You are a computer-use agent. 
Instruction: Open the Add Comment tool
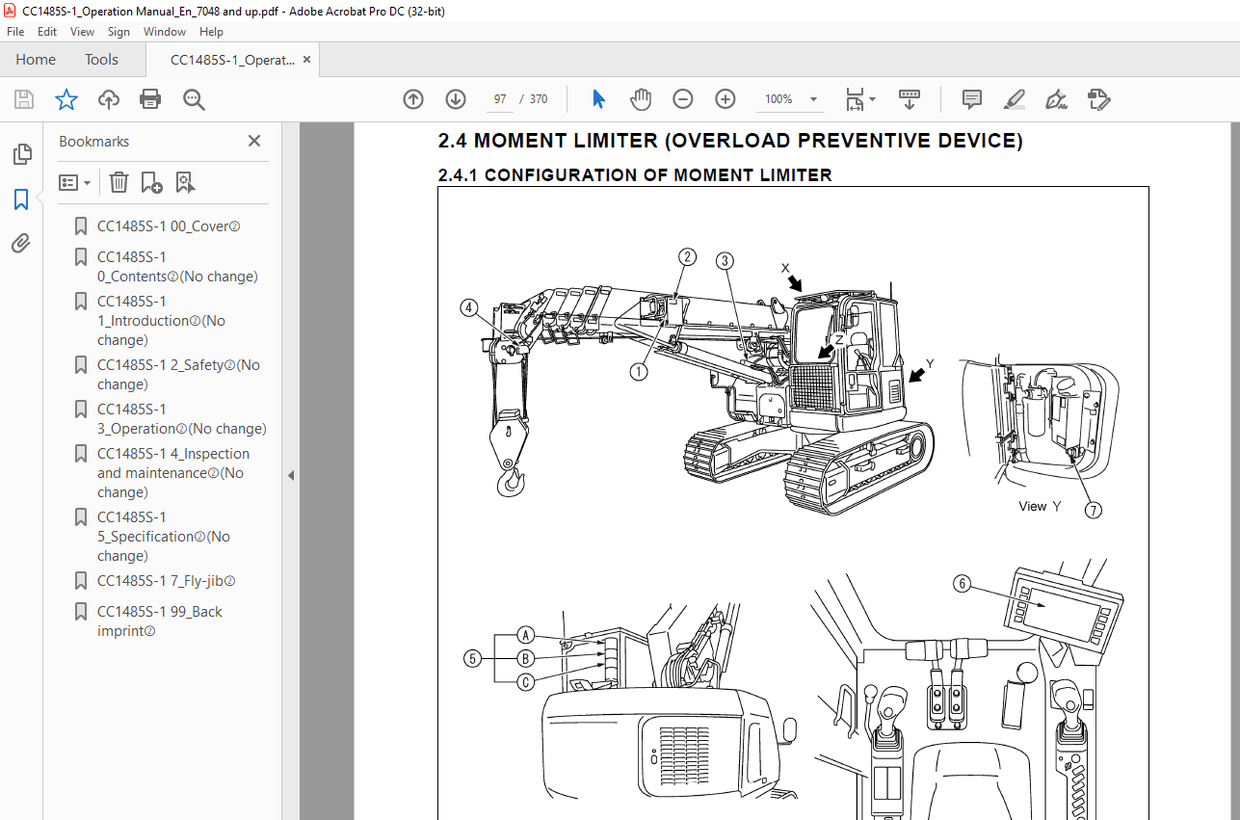click(x=970, y=99)
